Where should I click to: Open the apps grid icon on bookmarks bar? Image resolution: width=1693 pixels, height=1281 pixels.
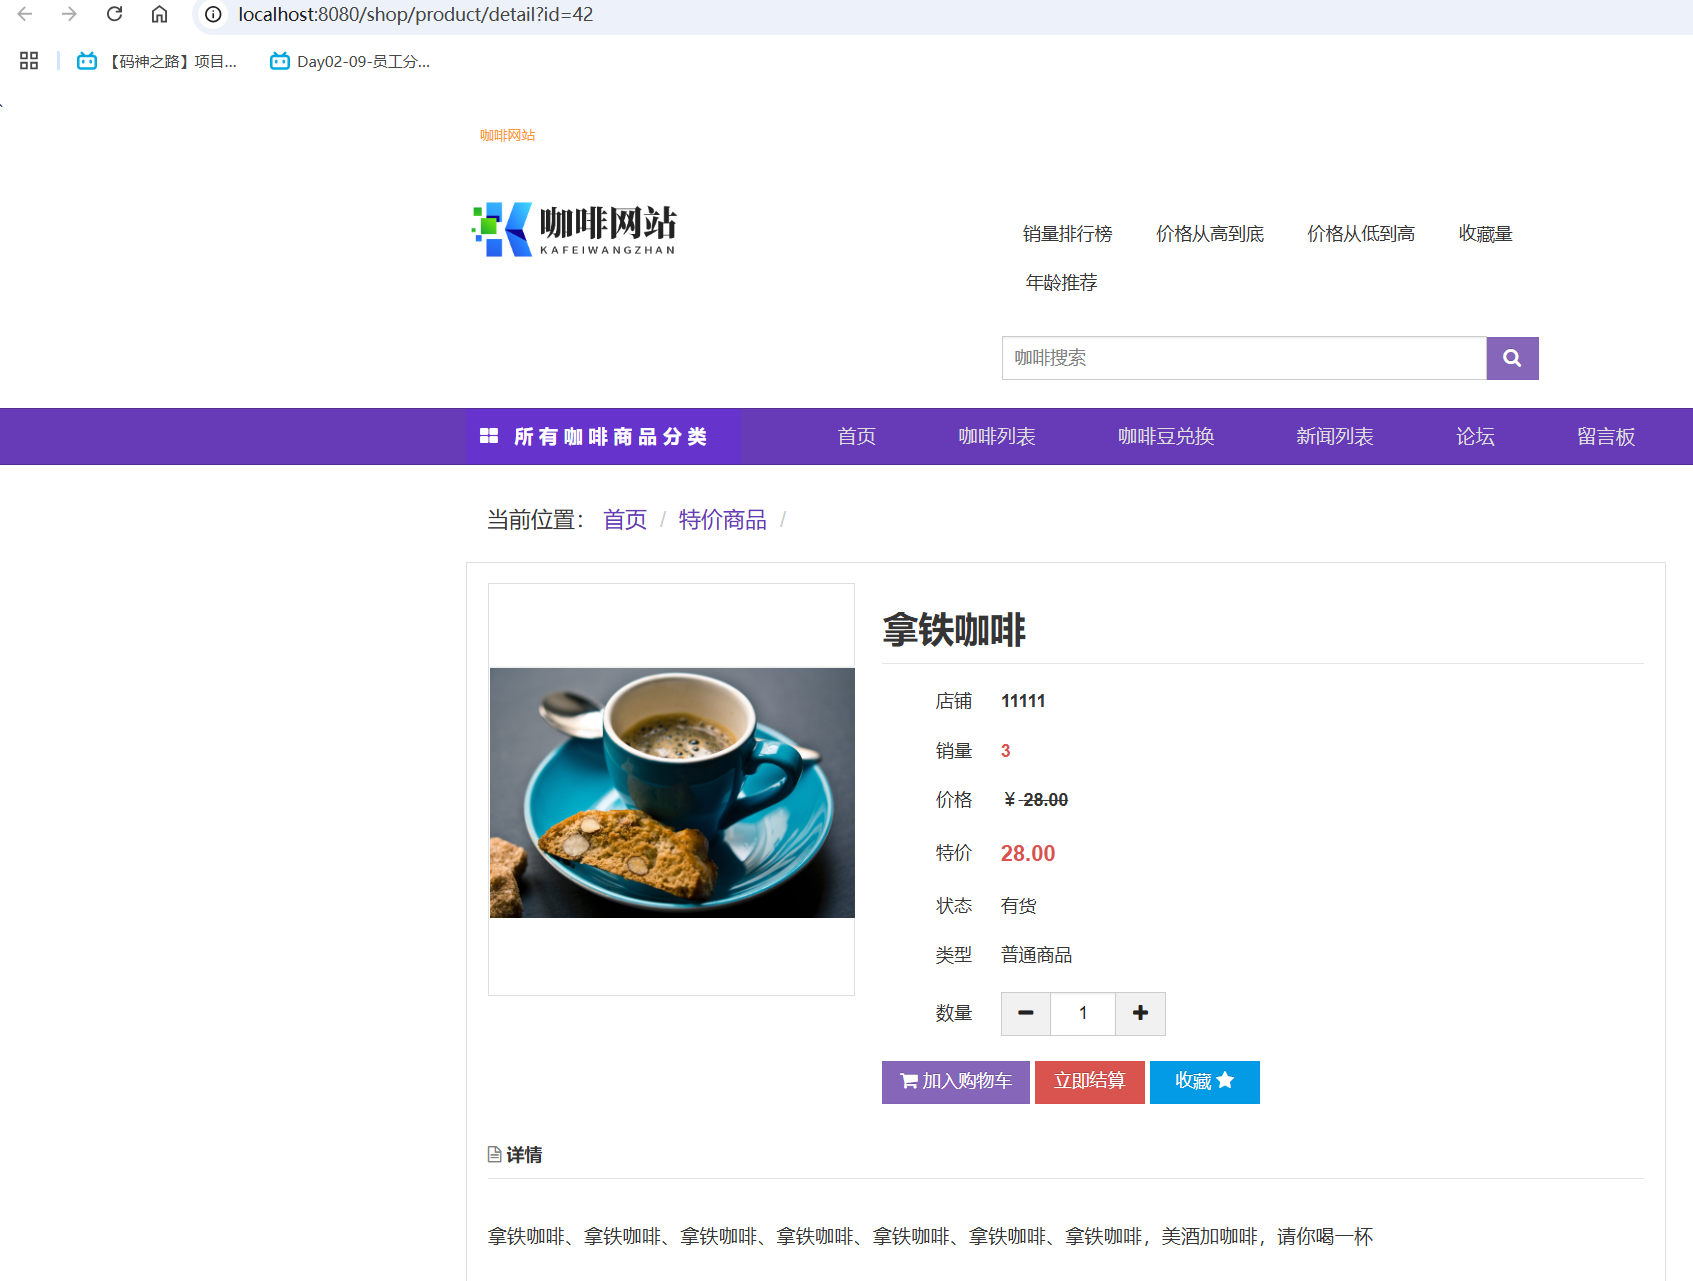point(28,60)
